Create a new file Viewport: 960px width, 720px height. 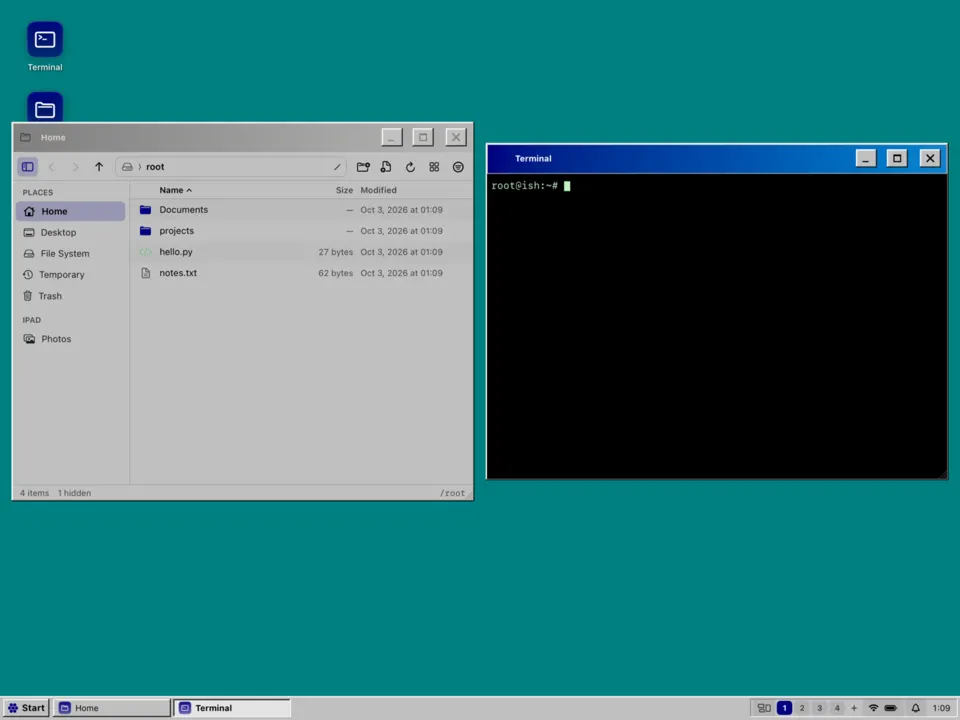(386, 167)
